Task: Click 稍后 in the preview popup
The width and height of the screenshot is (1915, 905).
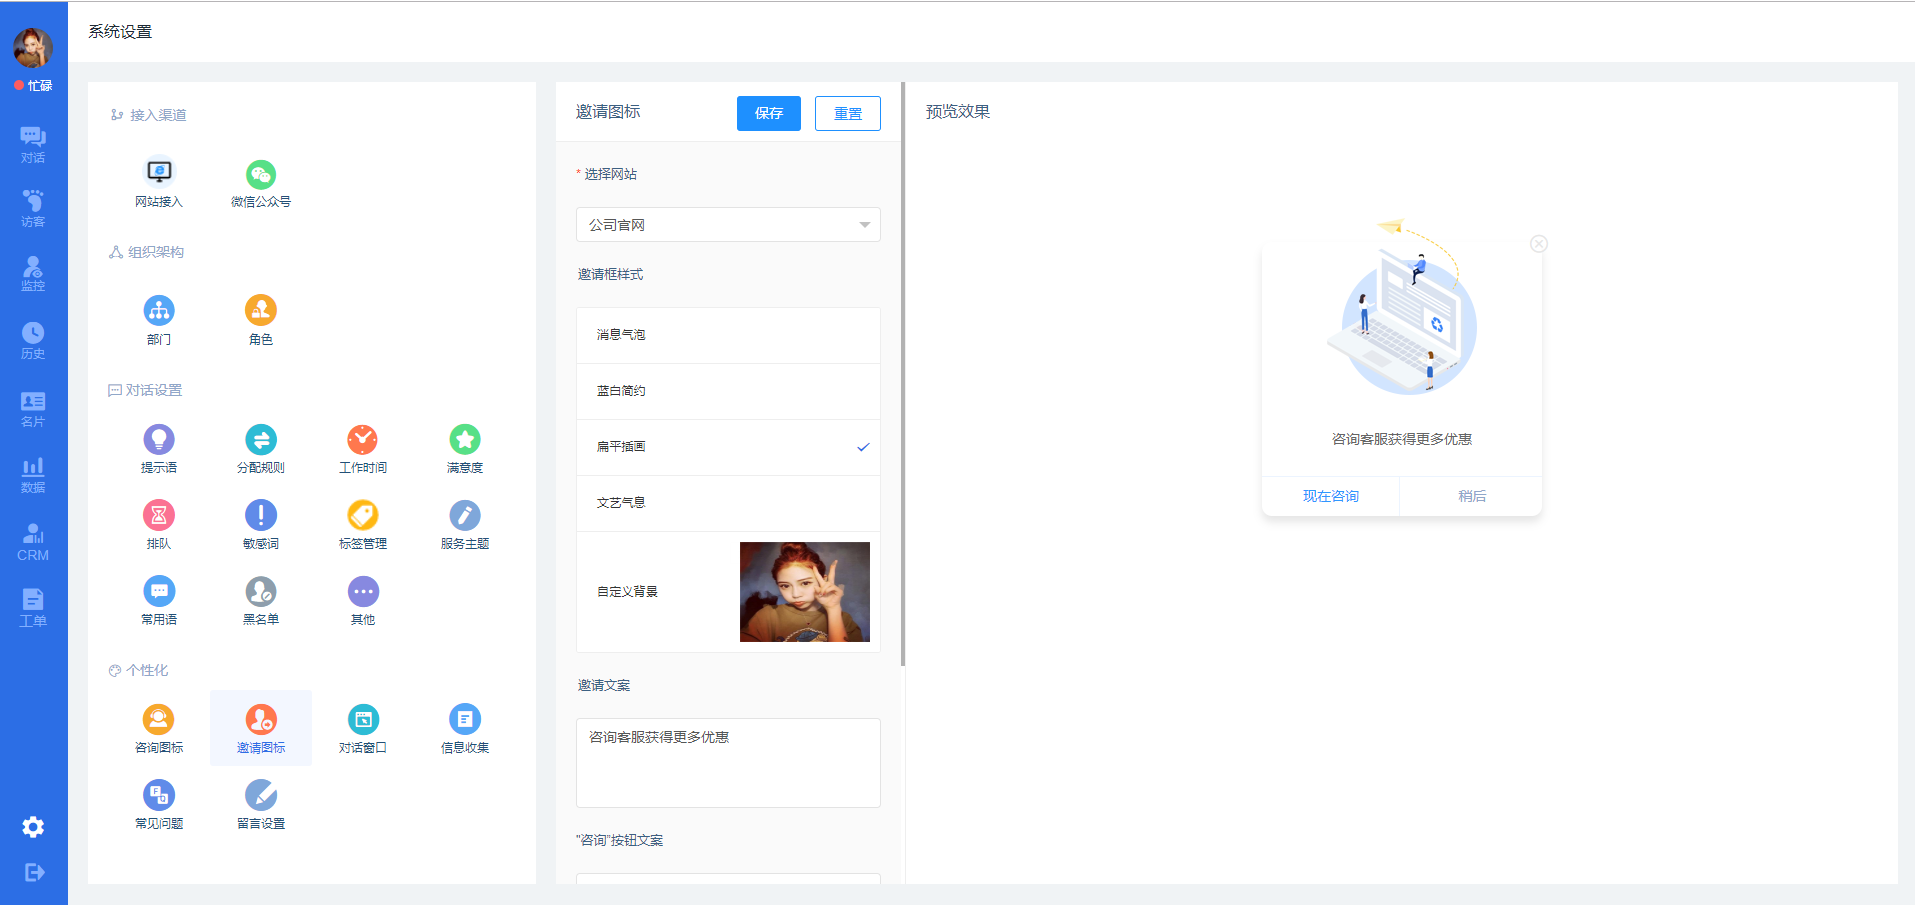Action: coord(1472,496)
